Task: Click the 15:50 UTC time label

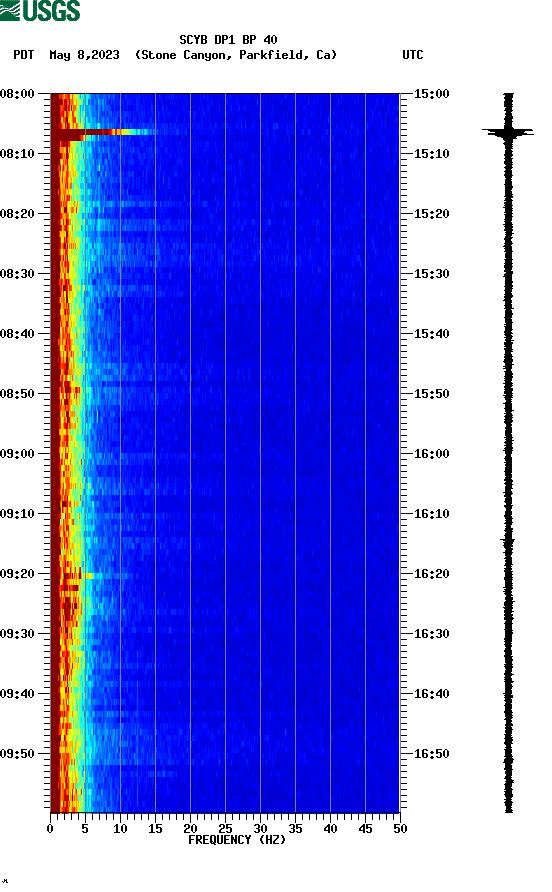Action: tap(431, 394)
